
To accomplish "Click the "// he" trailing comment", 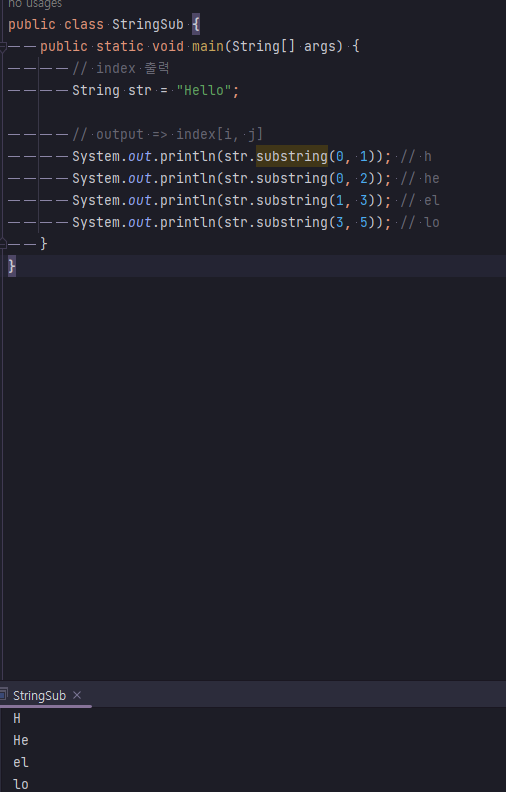I will [x=420, y=178].
